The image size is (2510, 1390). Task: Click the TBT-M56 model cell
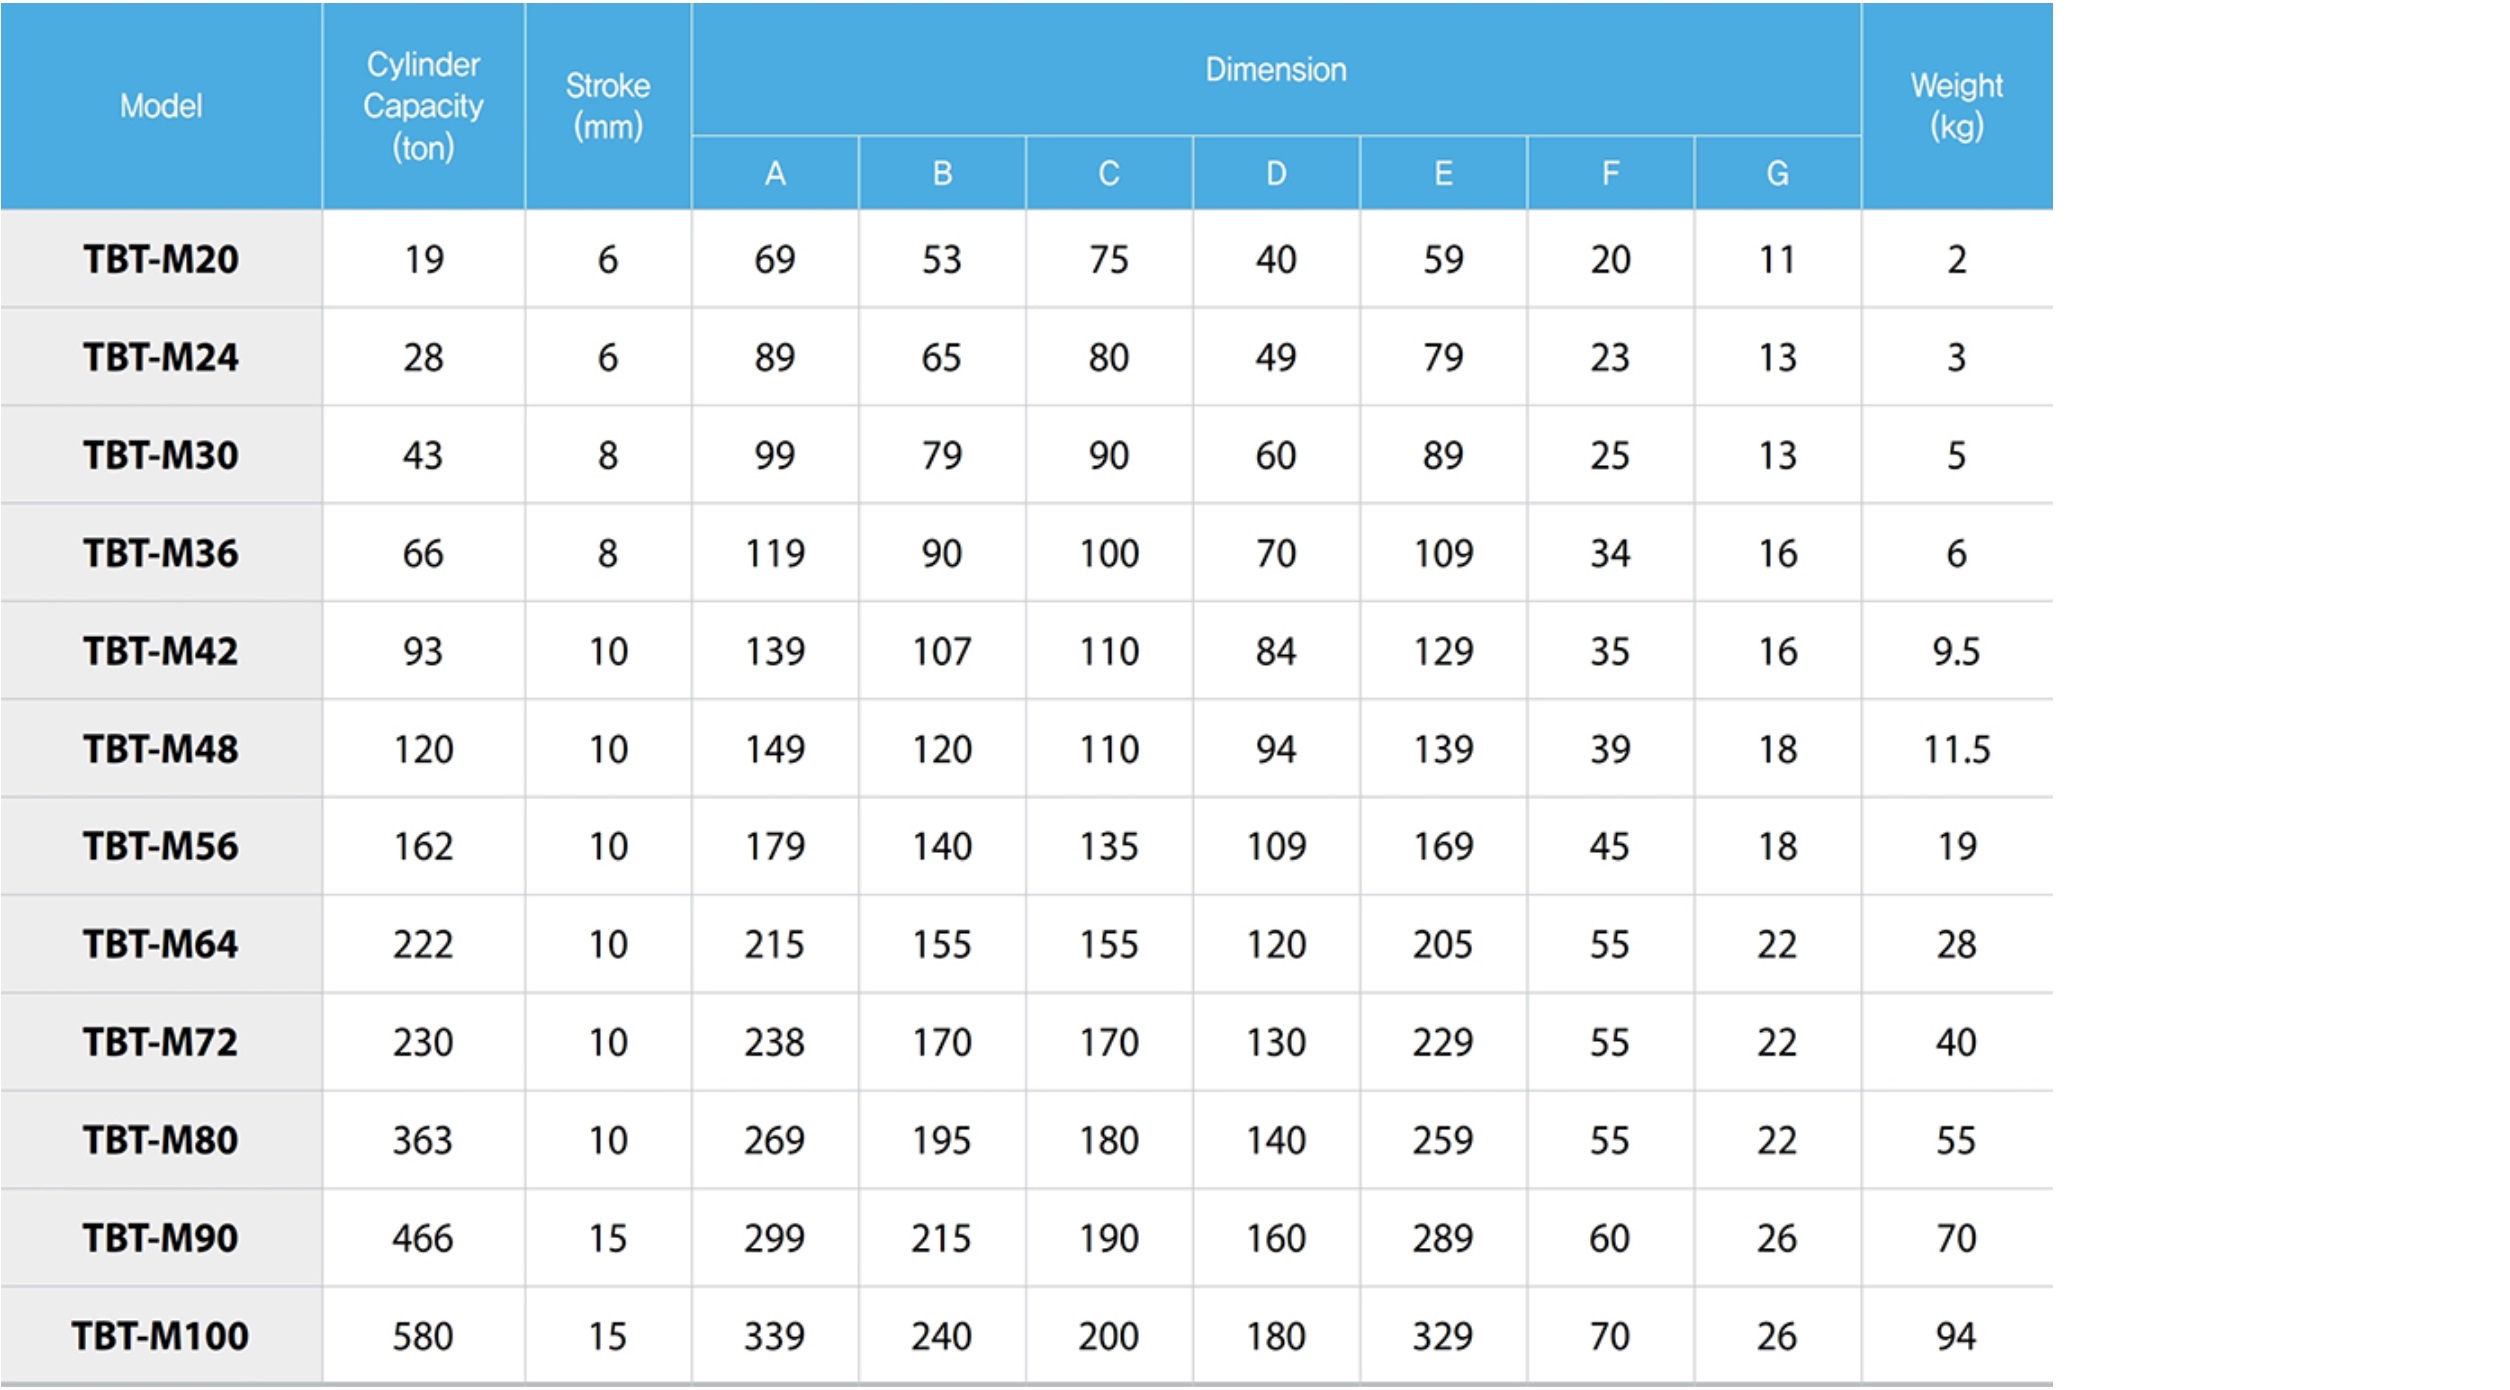[x=161, y=846]
